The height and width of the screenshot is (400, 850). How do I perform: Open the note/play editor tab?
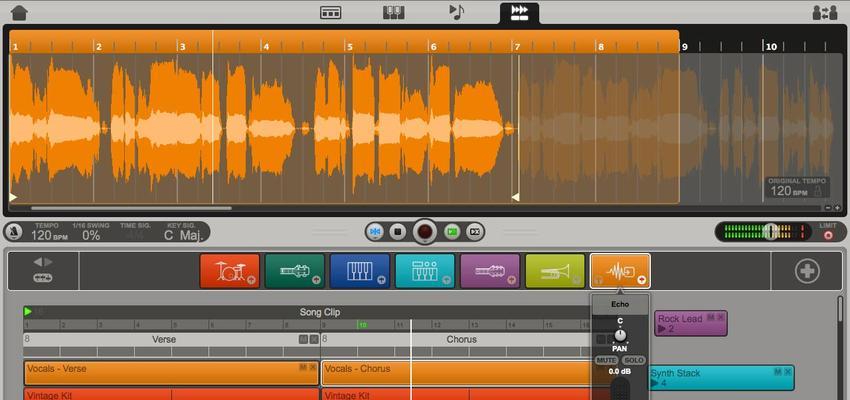(456, 12)
